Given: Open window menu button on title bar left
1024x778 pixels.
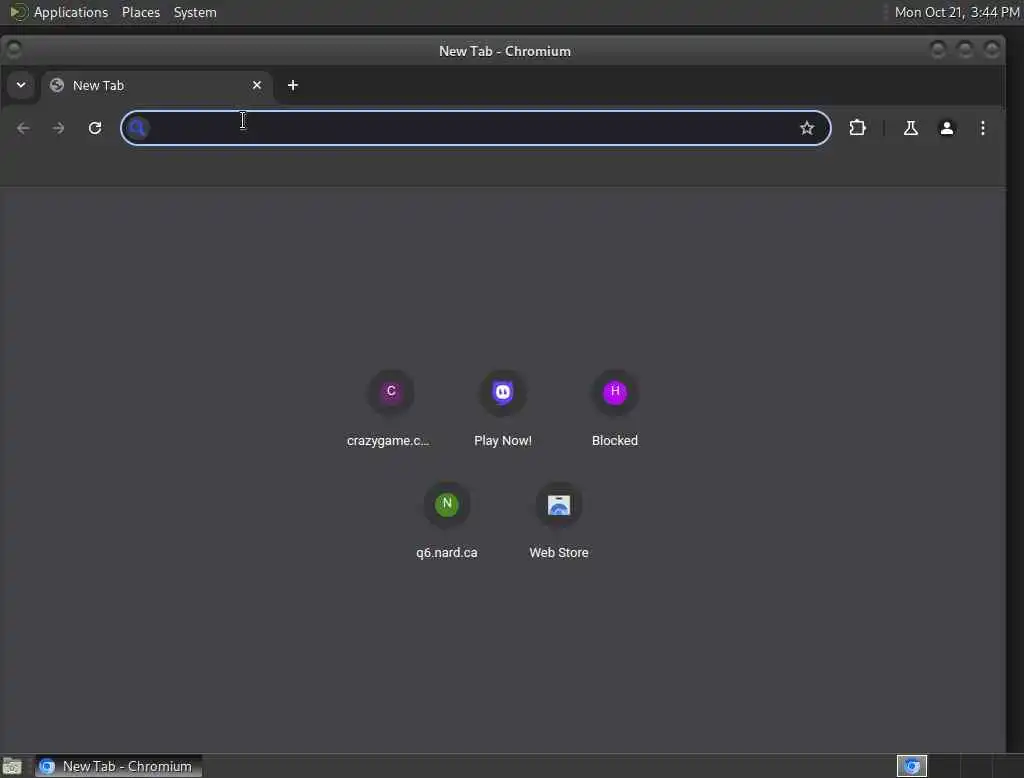Looking at the screenshot, I should [x=14, y=50].
